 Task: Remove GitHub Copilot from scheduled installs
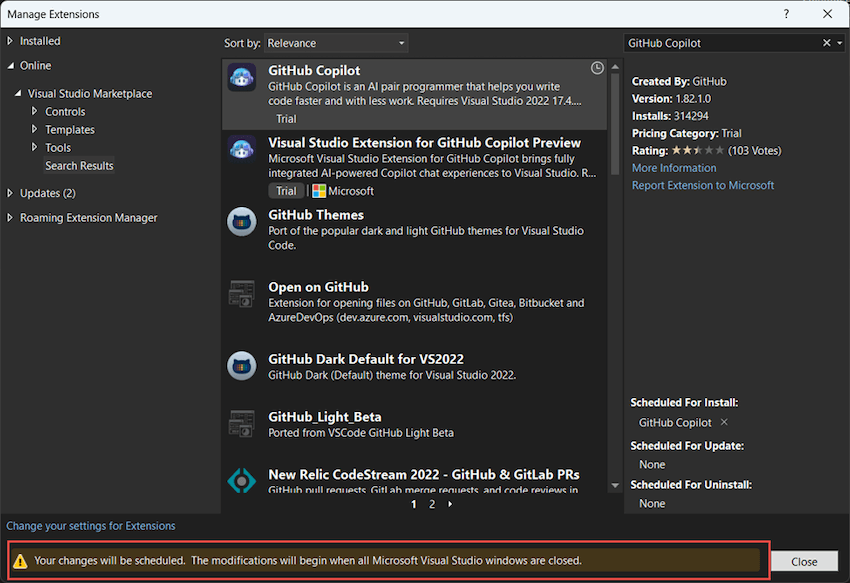pos(724,422)
